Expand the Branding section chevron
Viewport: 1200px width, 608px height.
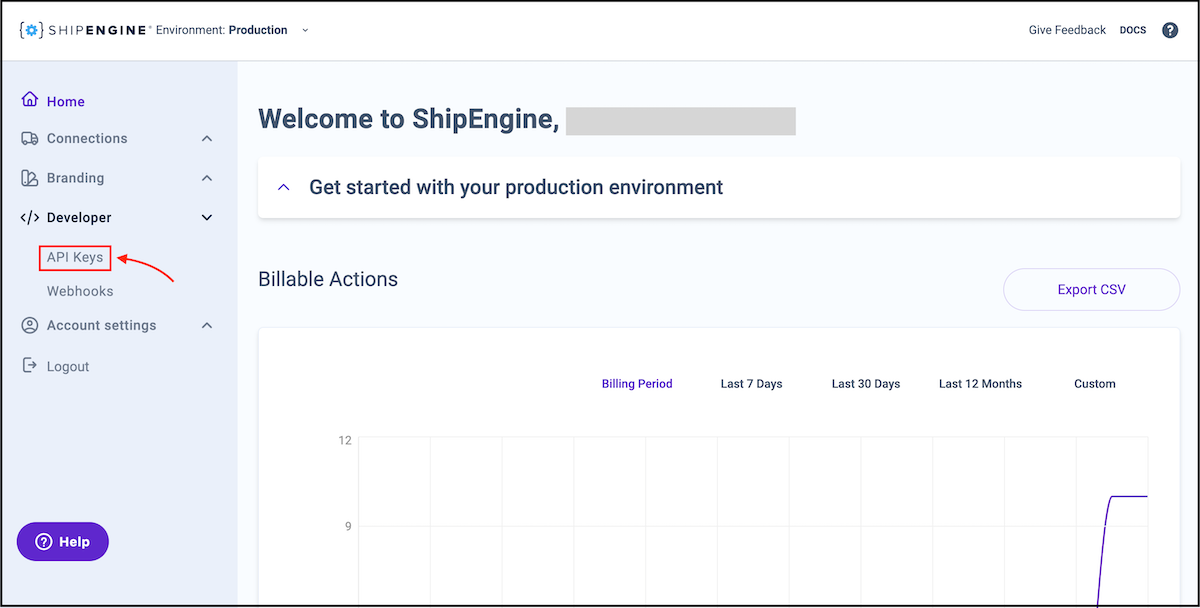pos(207,178)
